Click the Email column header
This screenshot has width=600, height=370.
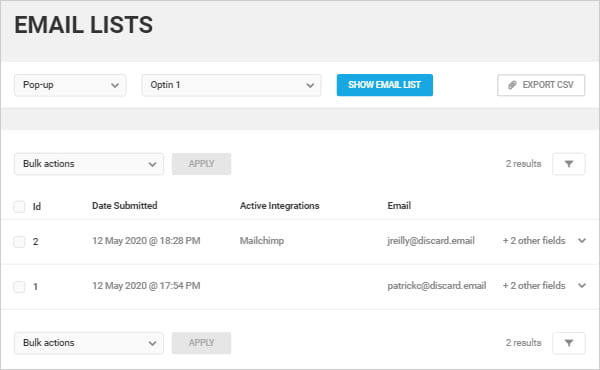[399, 205]
